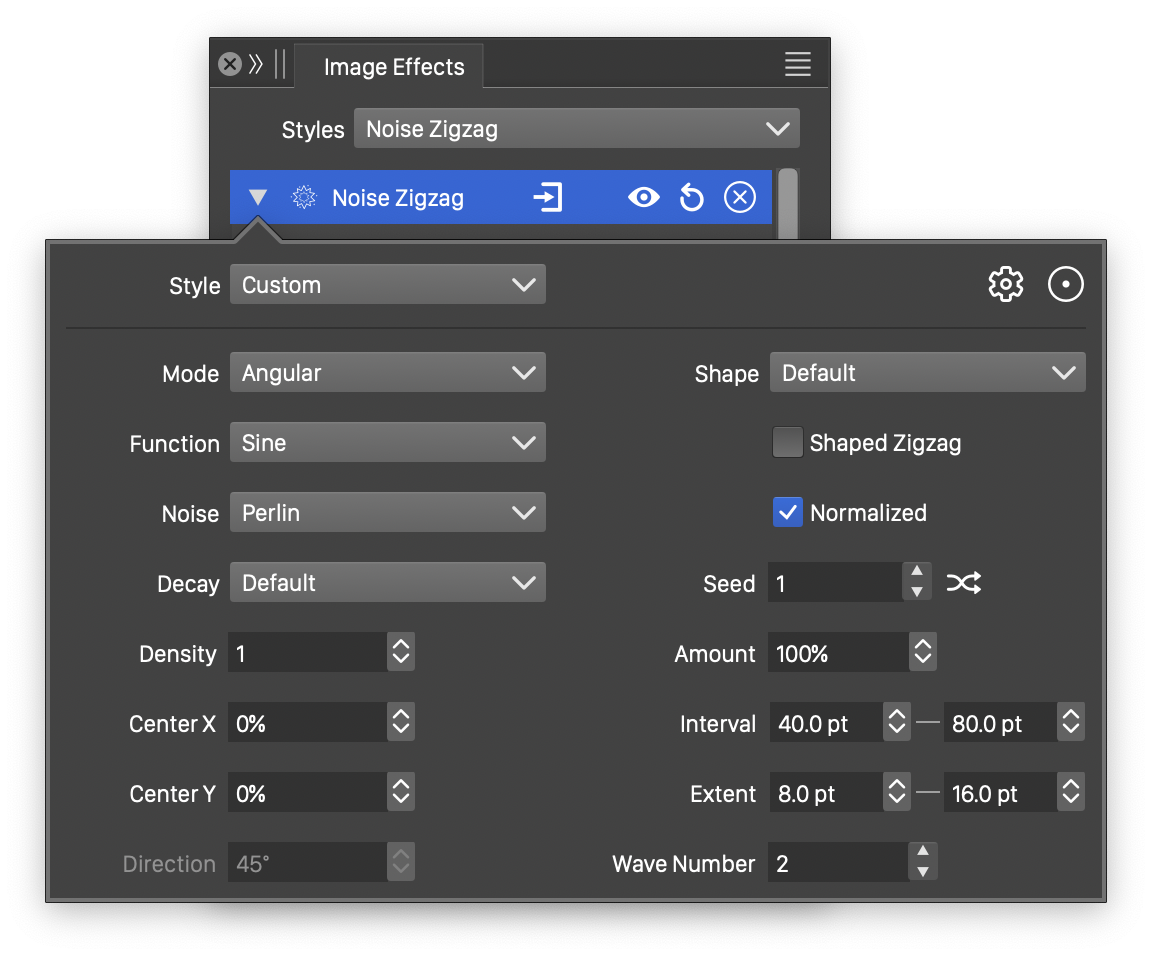Image resolution: width=1152 pixels, height=956 pixels.
Task: Expand the Function dropdown showing Sine
Action: coord(387,443)
